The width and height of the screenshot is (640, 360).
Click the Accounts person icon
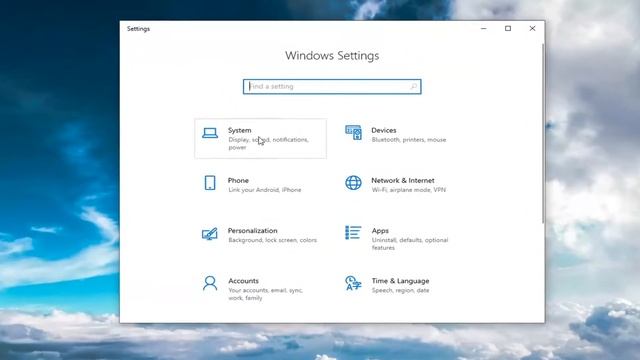pos(210,283)
